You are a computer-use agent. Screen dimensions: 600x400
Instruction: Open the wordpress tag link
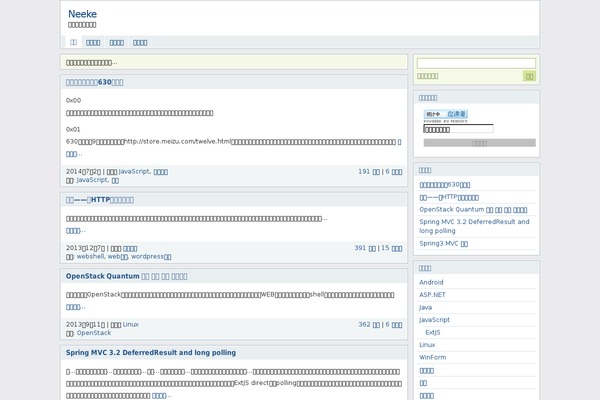(151, 256)
